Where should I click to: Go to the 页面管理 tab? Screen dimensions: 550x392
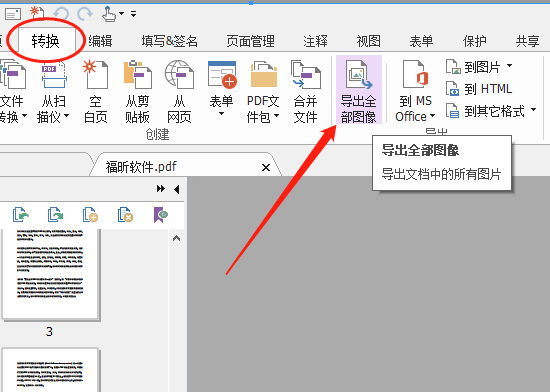(x=250, y=41)
